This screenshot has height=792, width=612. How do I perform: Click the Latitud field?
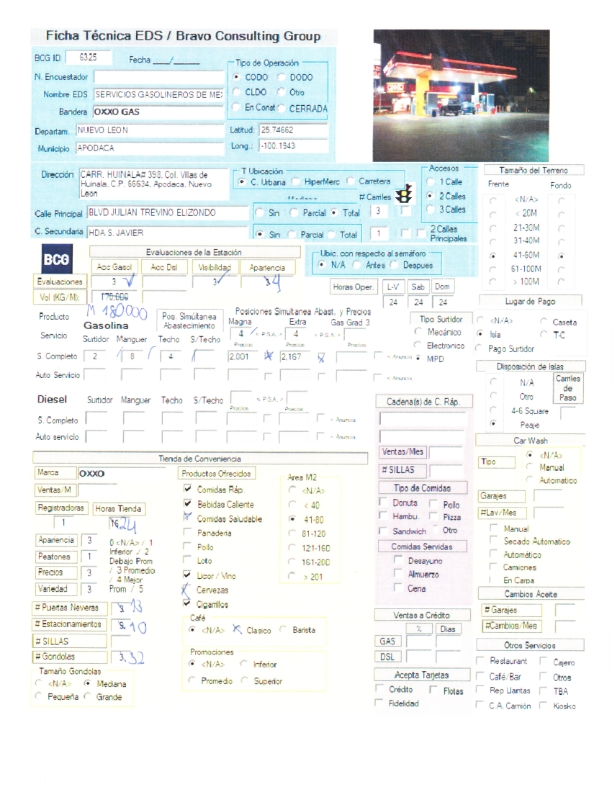293,130
